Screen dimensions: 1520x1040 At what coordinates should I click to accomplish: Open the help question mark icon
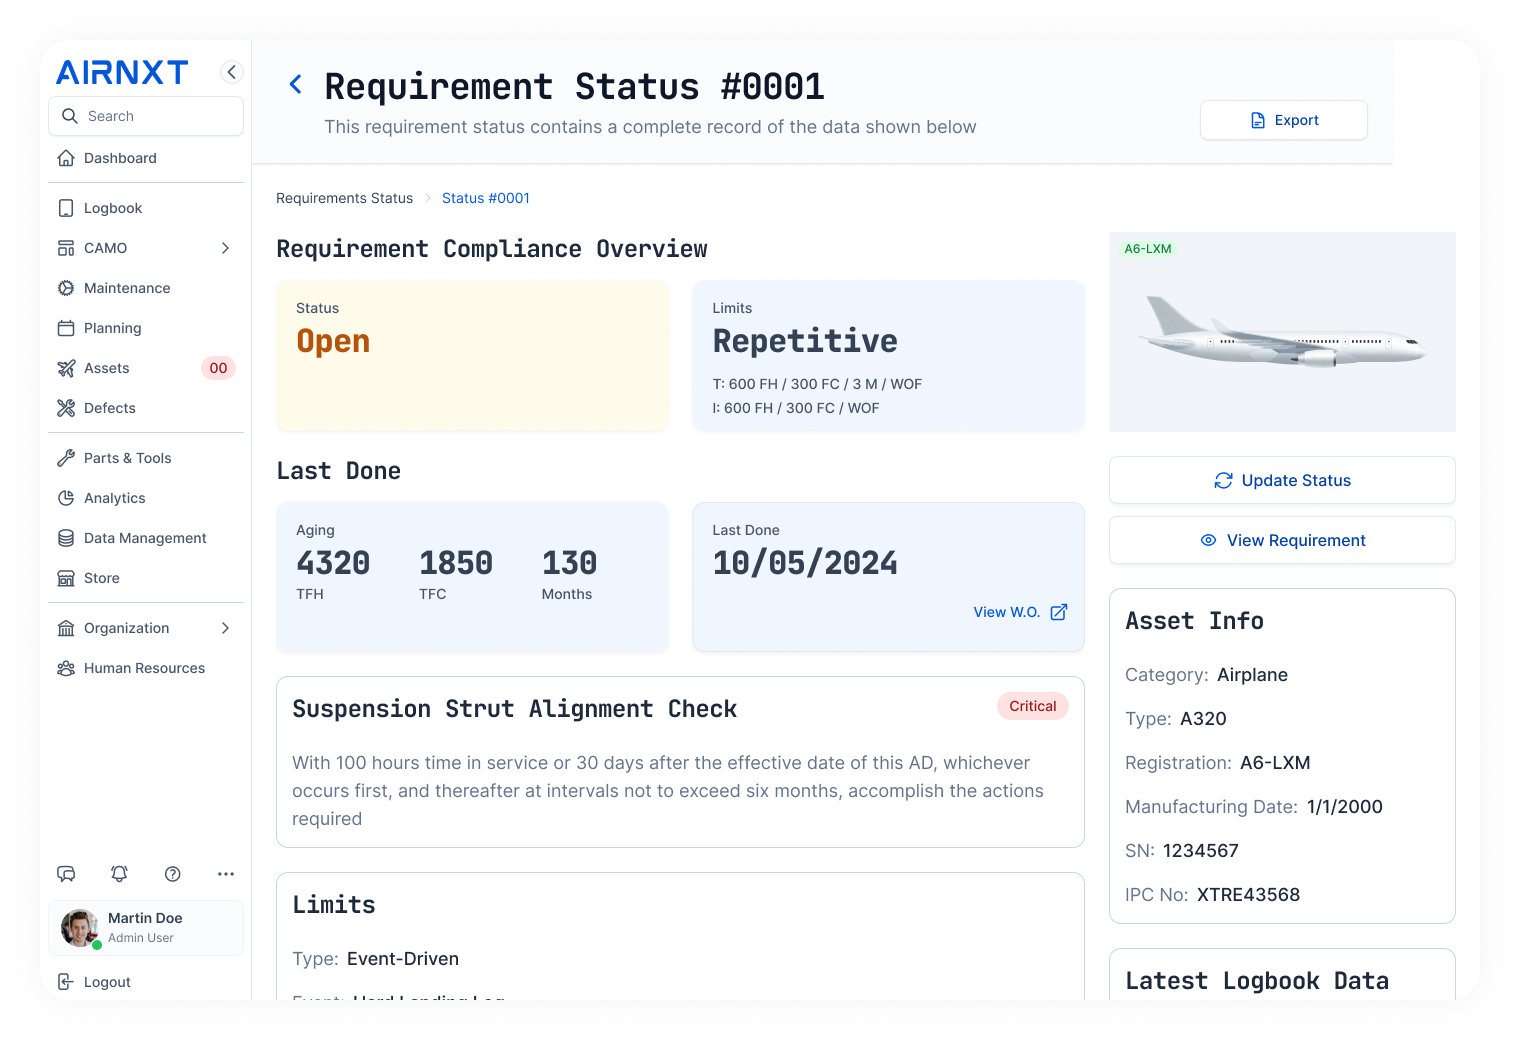tap(172, 874)
